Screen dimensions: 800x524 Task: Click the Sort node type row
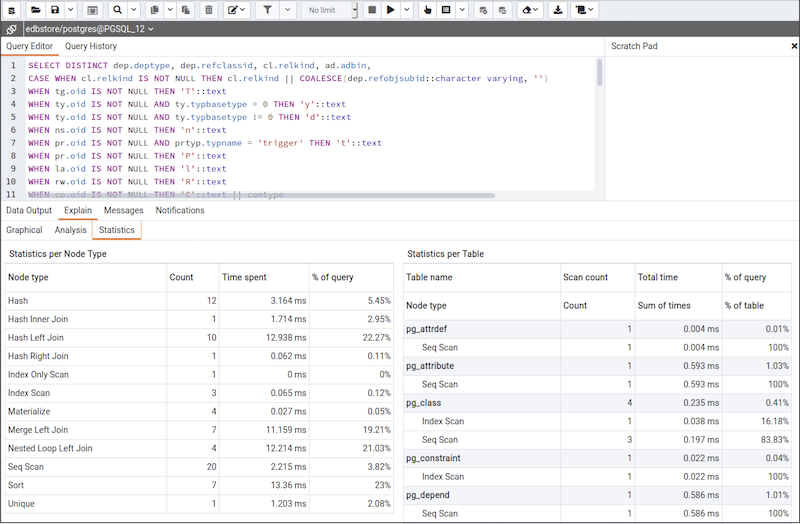coord(199,485)
